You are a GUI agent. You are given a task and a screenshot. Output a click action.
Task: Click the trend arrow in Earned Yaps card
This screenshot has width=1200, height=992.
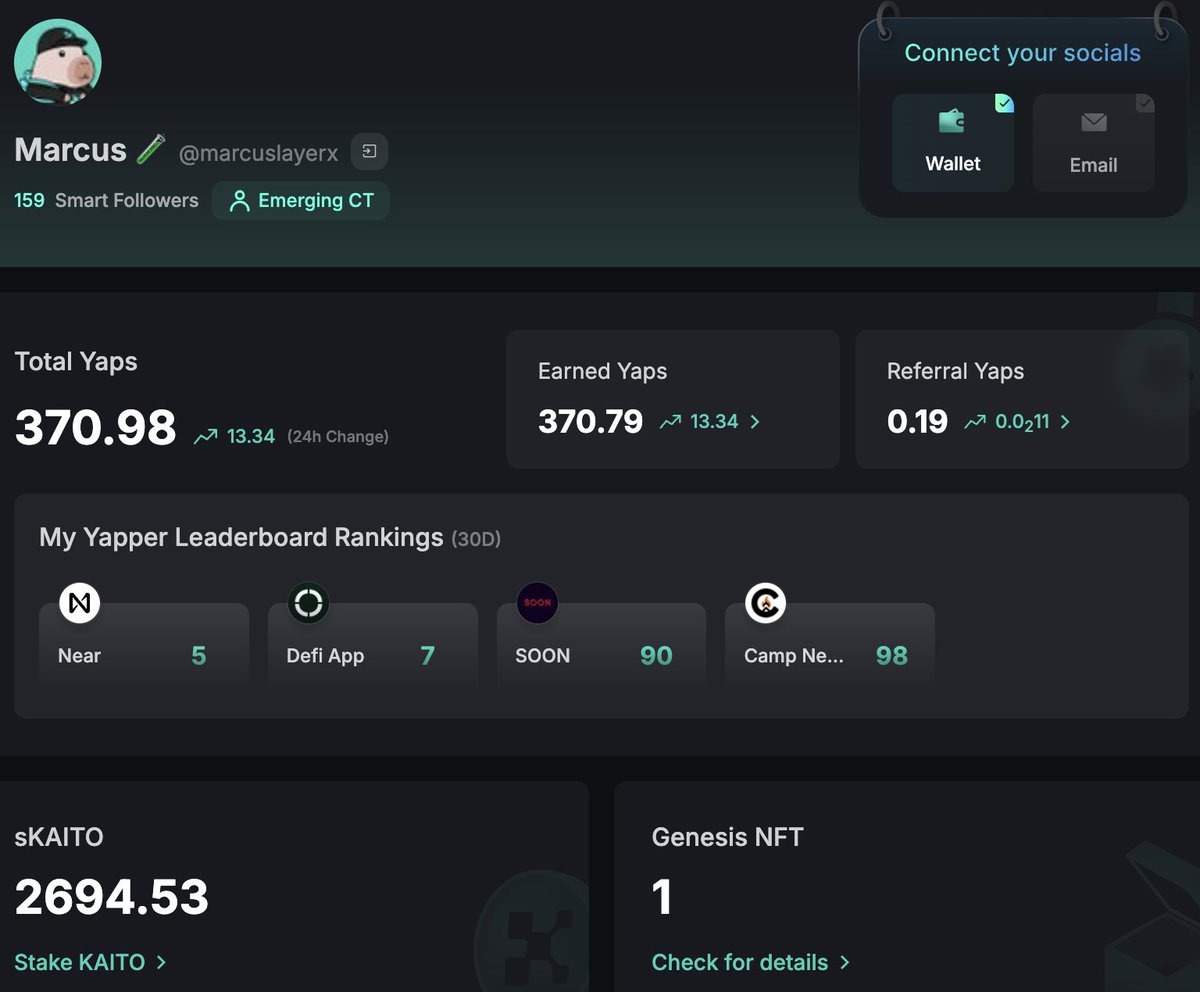tap(671, 422)
